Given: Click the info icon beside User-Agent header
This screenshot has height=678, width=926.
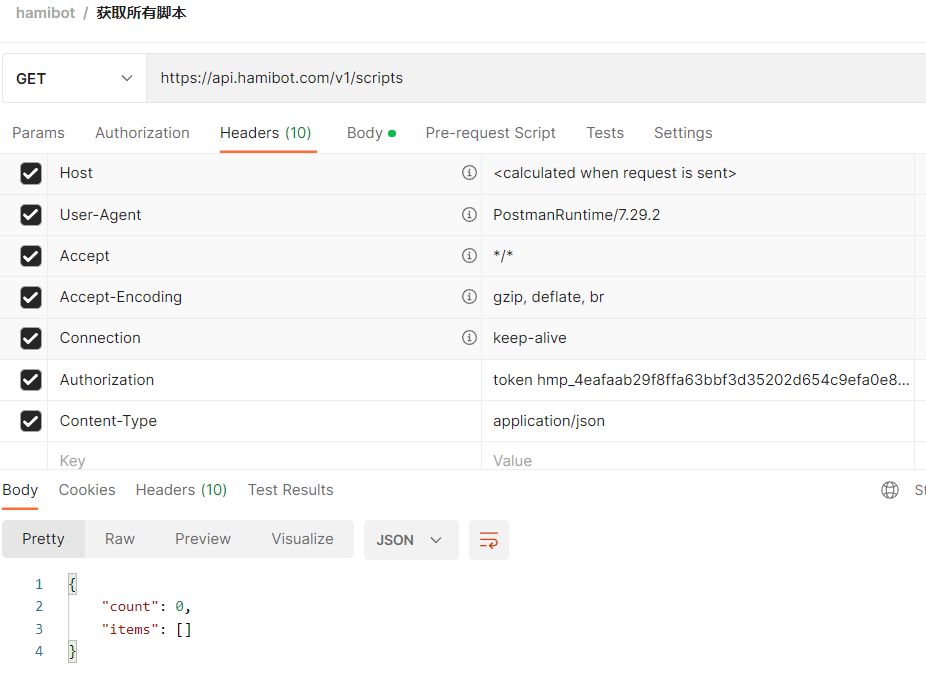Looking at the screenshot, I should 469,214.
